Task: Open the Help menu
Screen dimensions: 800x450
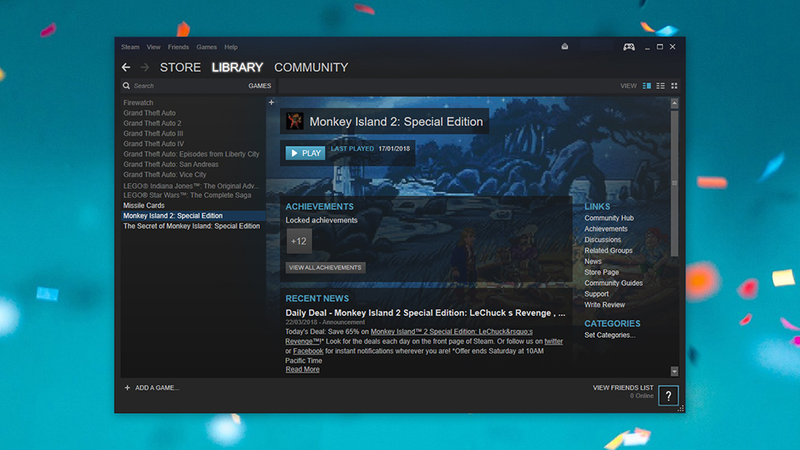Action: (231, 47)
